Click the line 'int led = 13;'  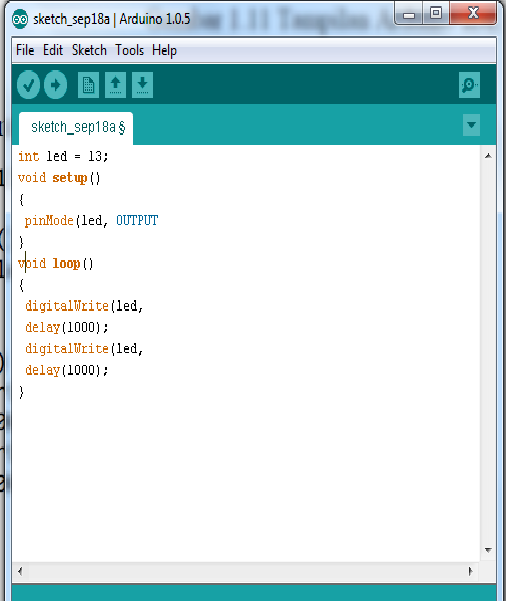pyautogui.click(x=63, y=156)
